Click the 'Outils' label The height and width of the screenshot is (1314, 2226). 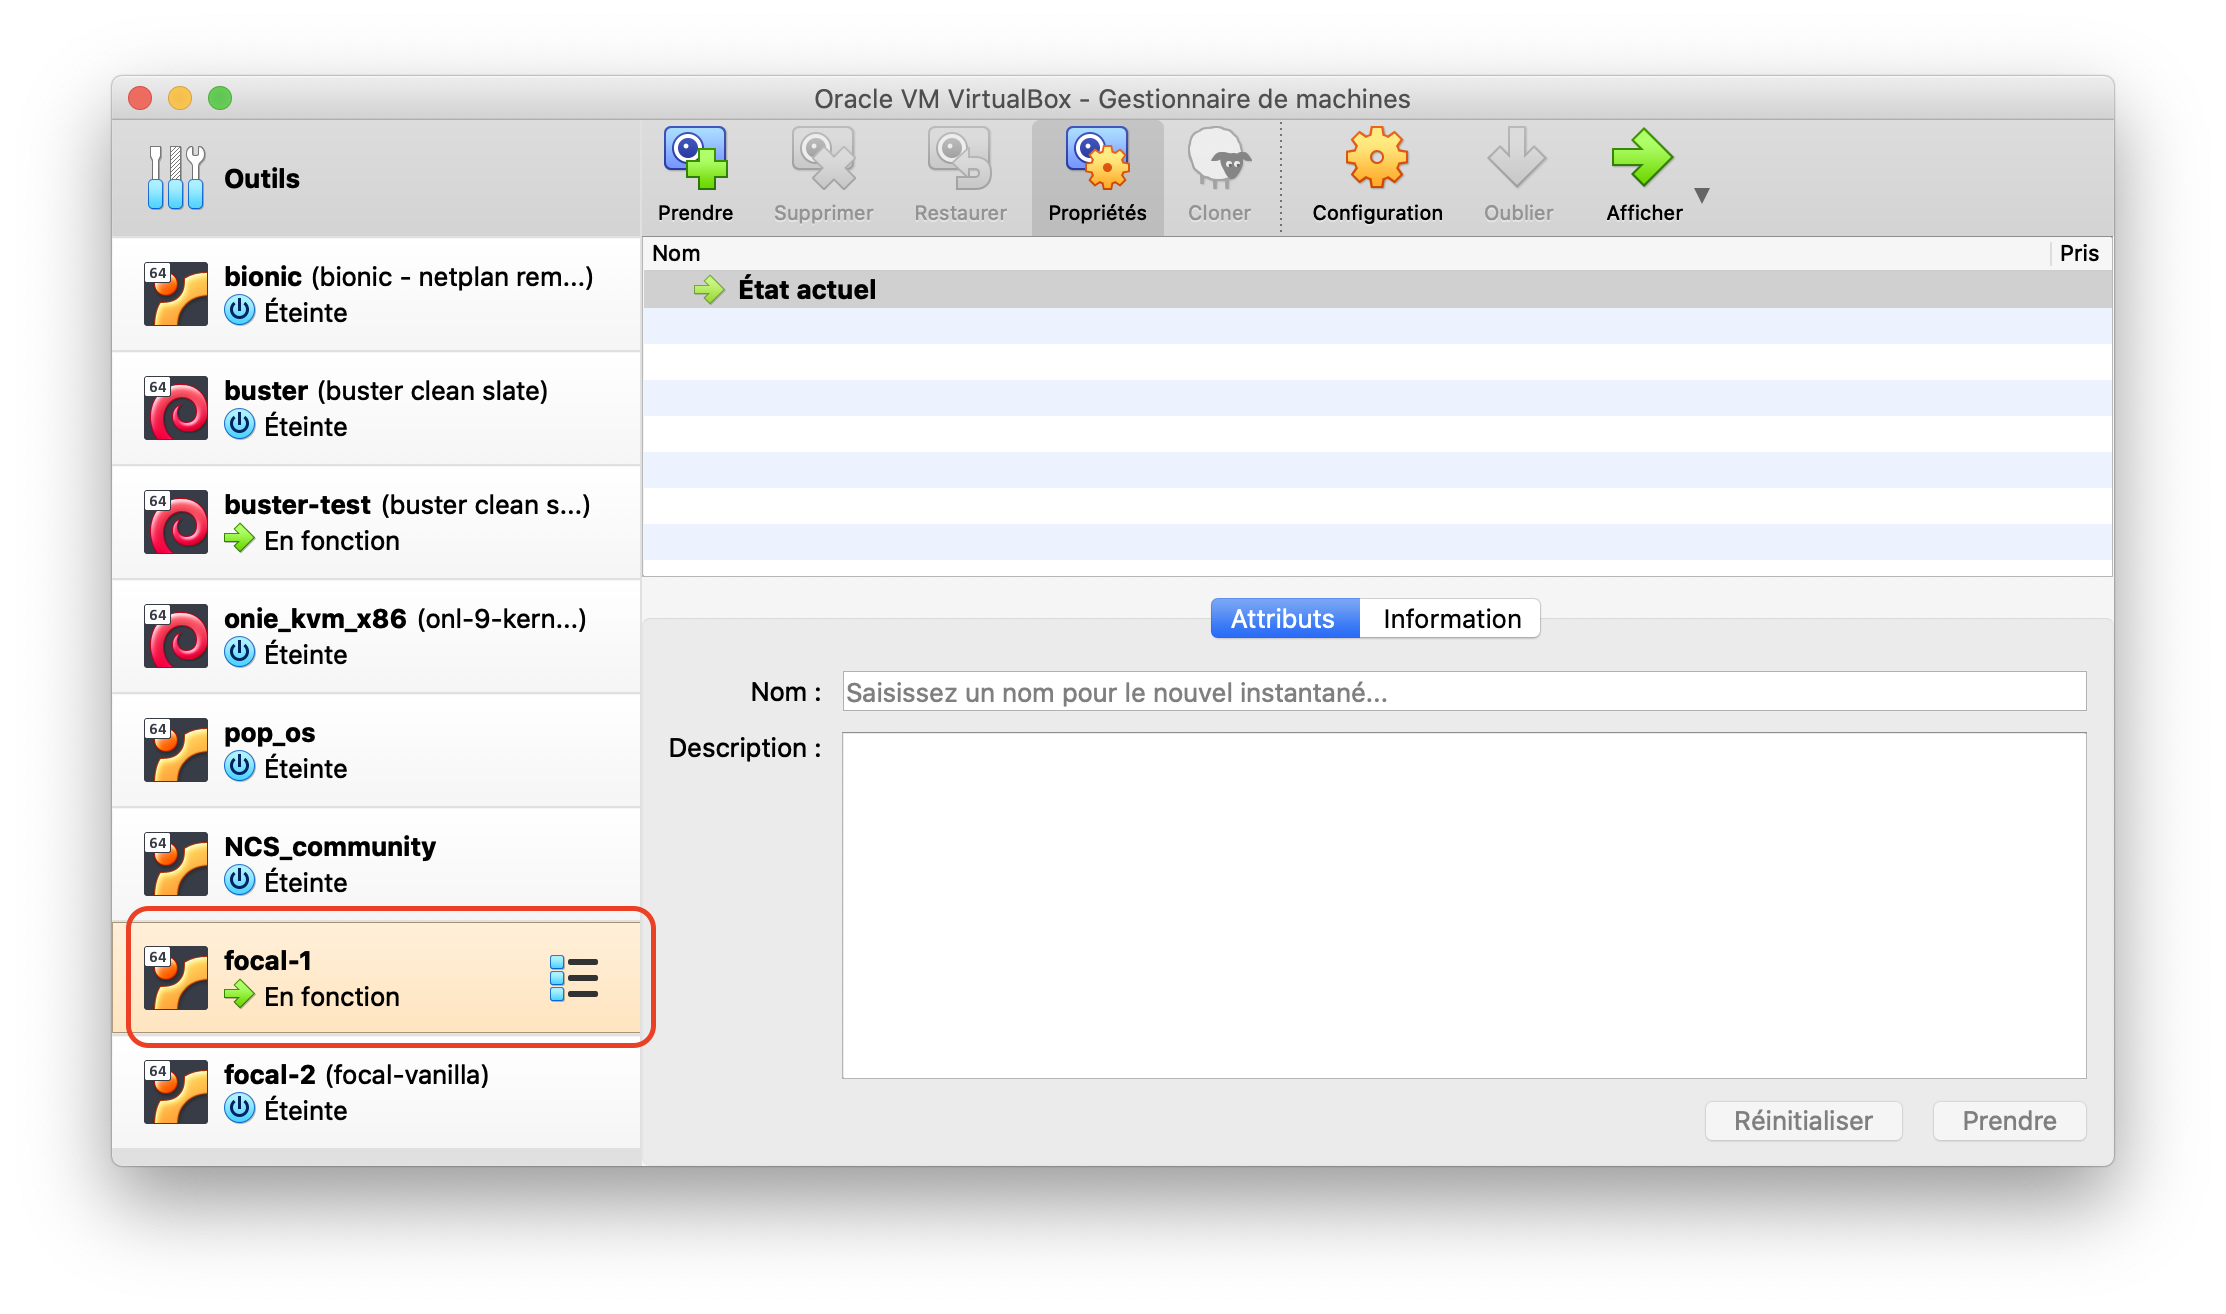262,178
